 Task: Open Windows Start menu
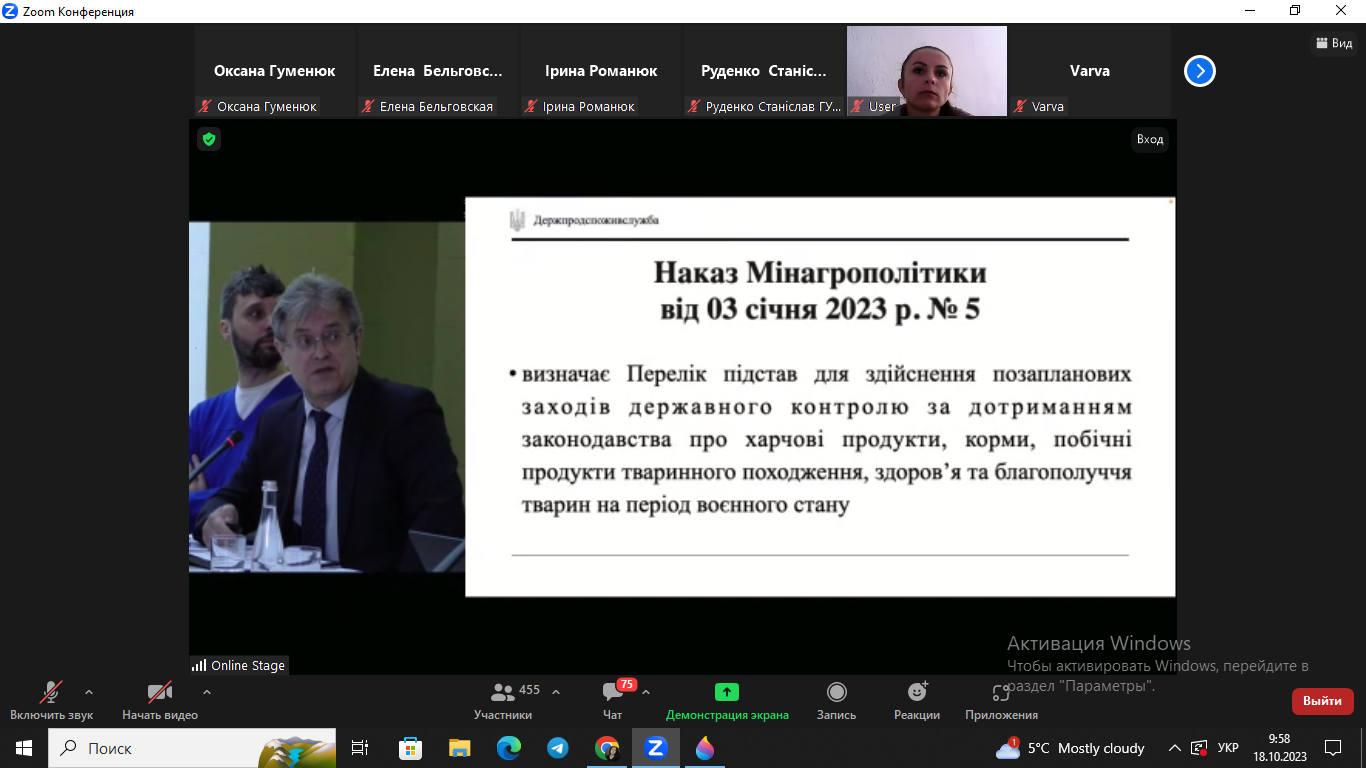[24, 748]
